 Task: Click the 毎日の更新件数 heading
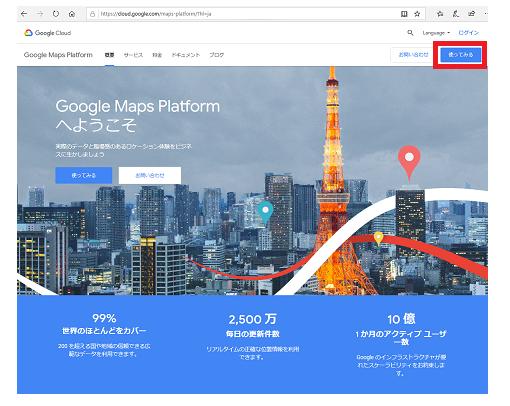point(252,334)
